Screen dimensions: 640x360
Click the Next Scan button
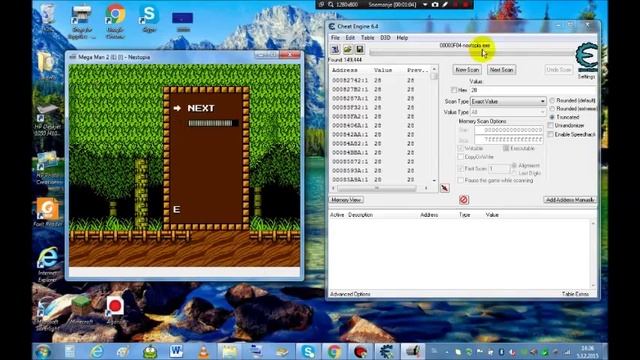tap(502, 70)
